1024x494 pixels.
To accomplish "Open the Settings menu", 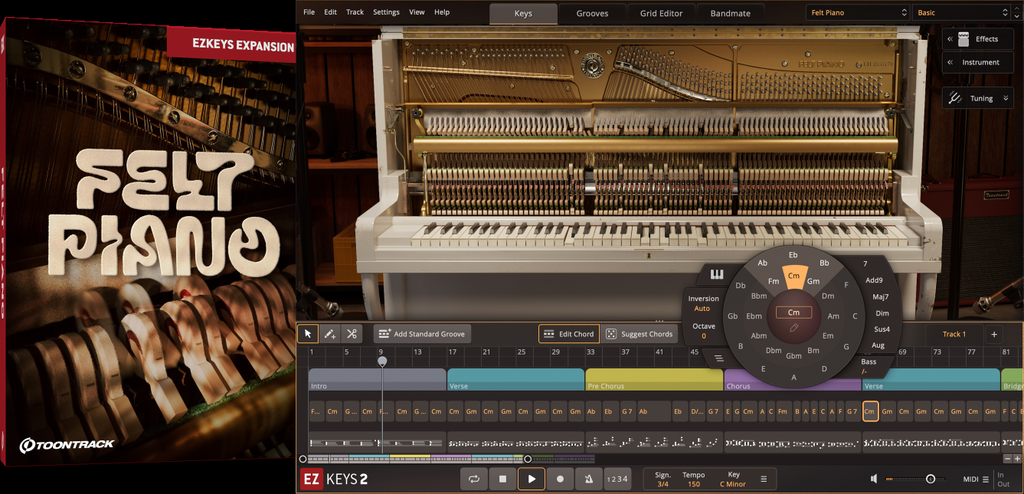I will click(x=386, y=12).
